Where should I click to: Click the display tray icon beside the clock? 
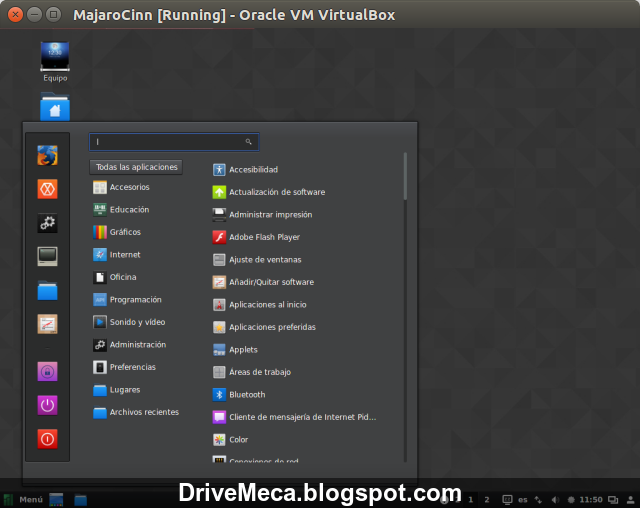pyautogui.click(x=613, y=499)
